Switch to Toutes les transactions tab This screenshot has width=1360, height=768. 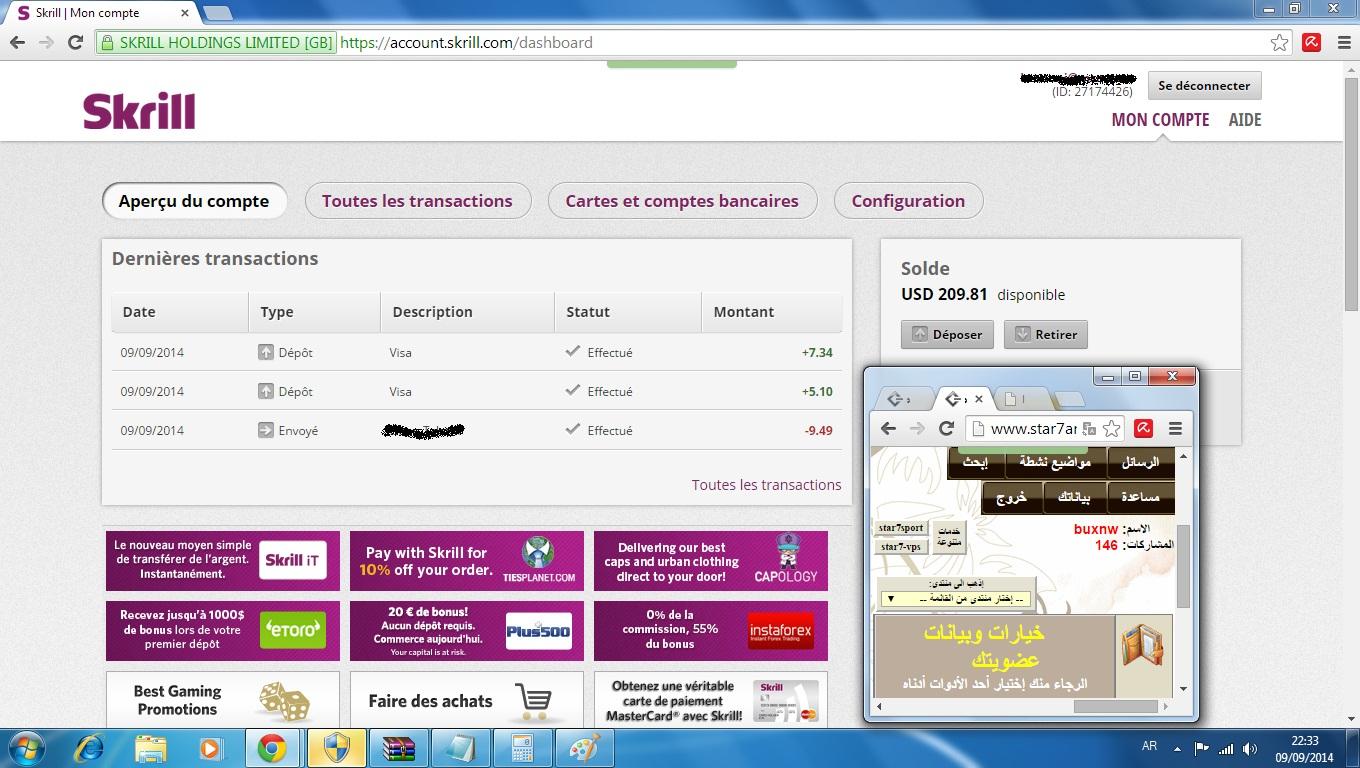417,201
